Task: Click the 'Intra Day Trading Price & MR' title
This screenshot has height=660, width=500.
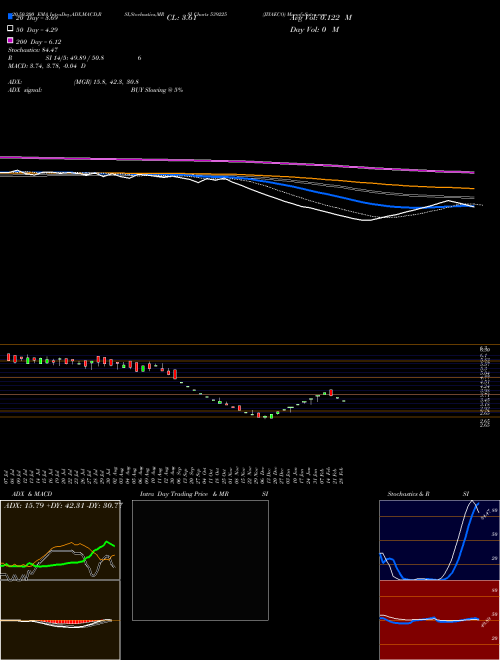Action: [184, 494]
